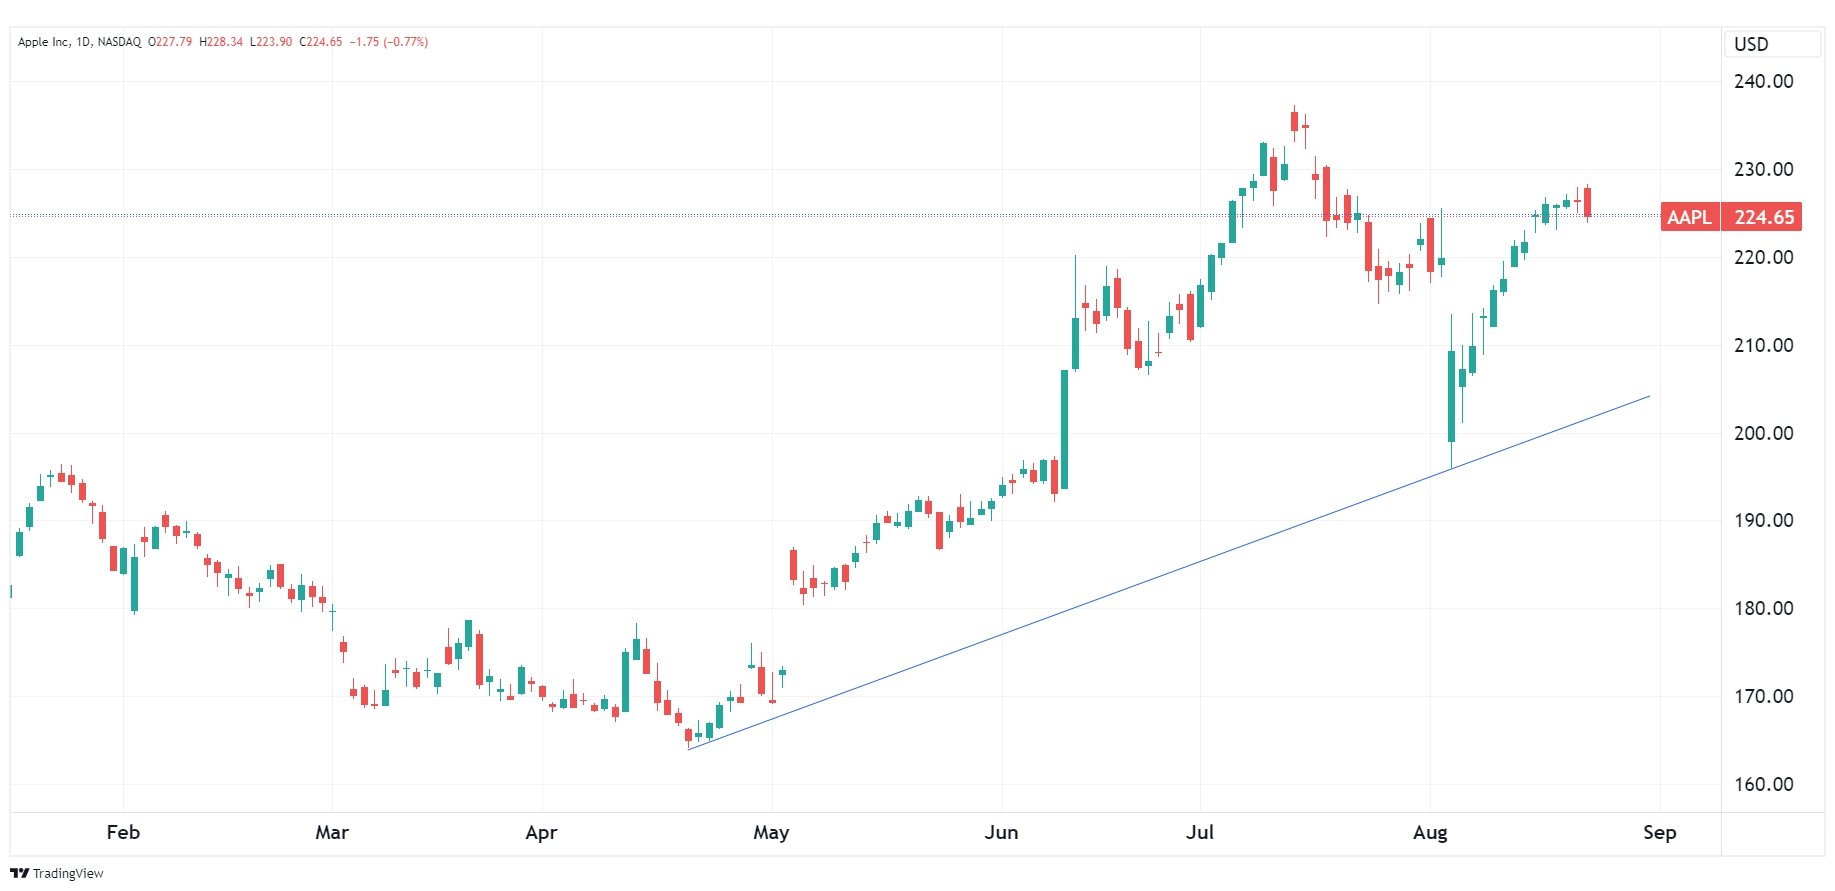Image resolution: width=1835 pixels, height=891 pixels.
Task: Click the Apple Inc, 1D, NASDAQ title
Action: 80,42
